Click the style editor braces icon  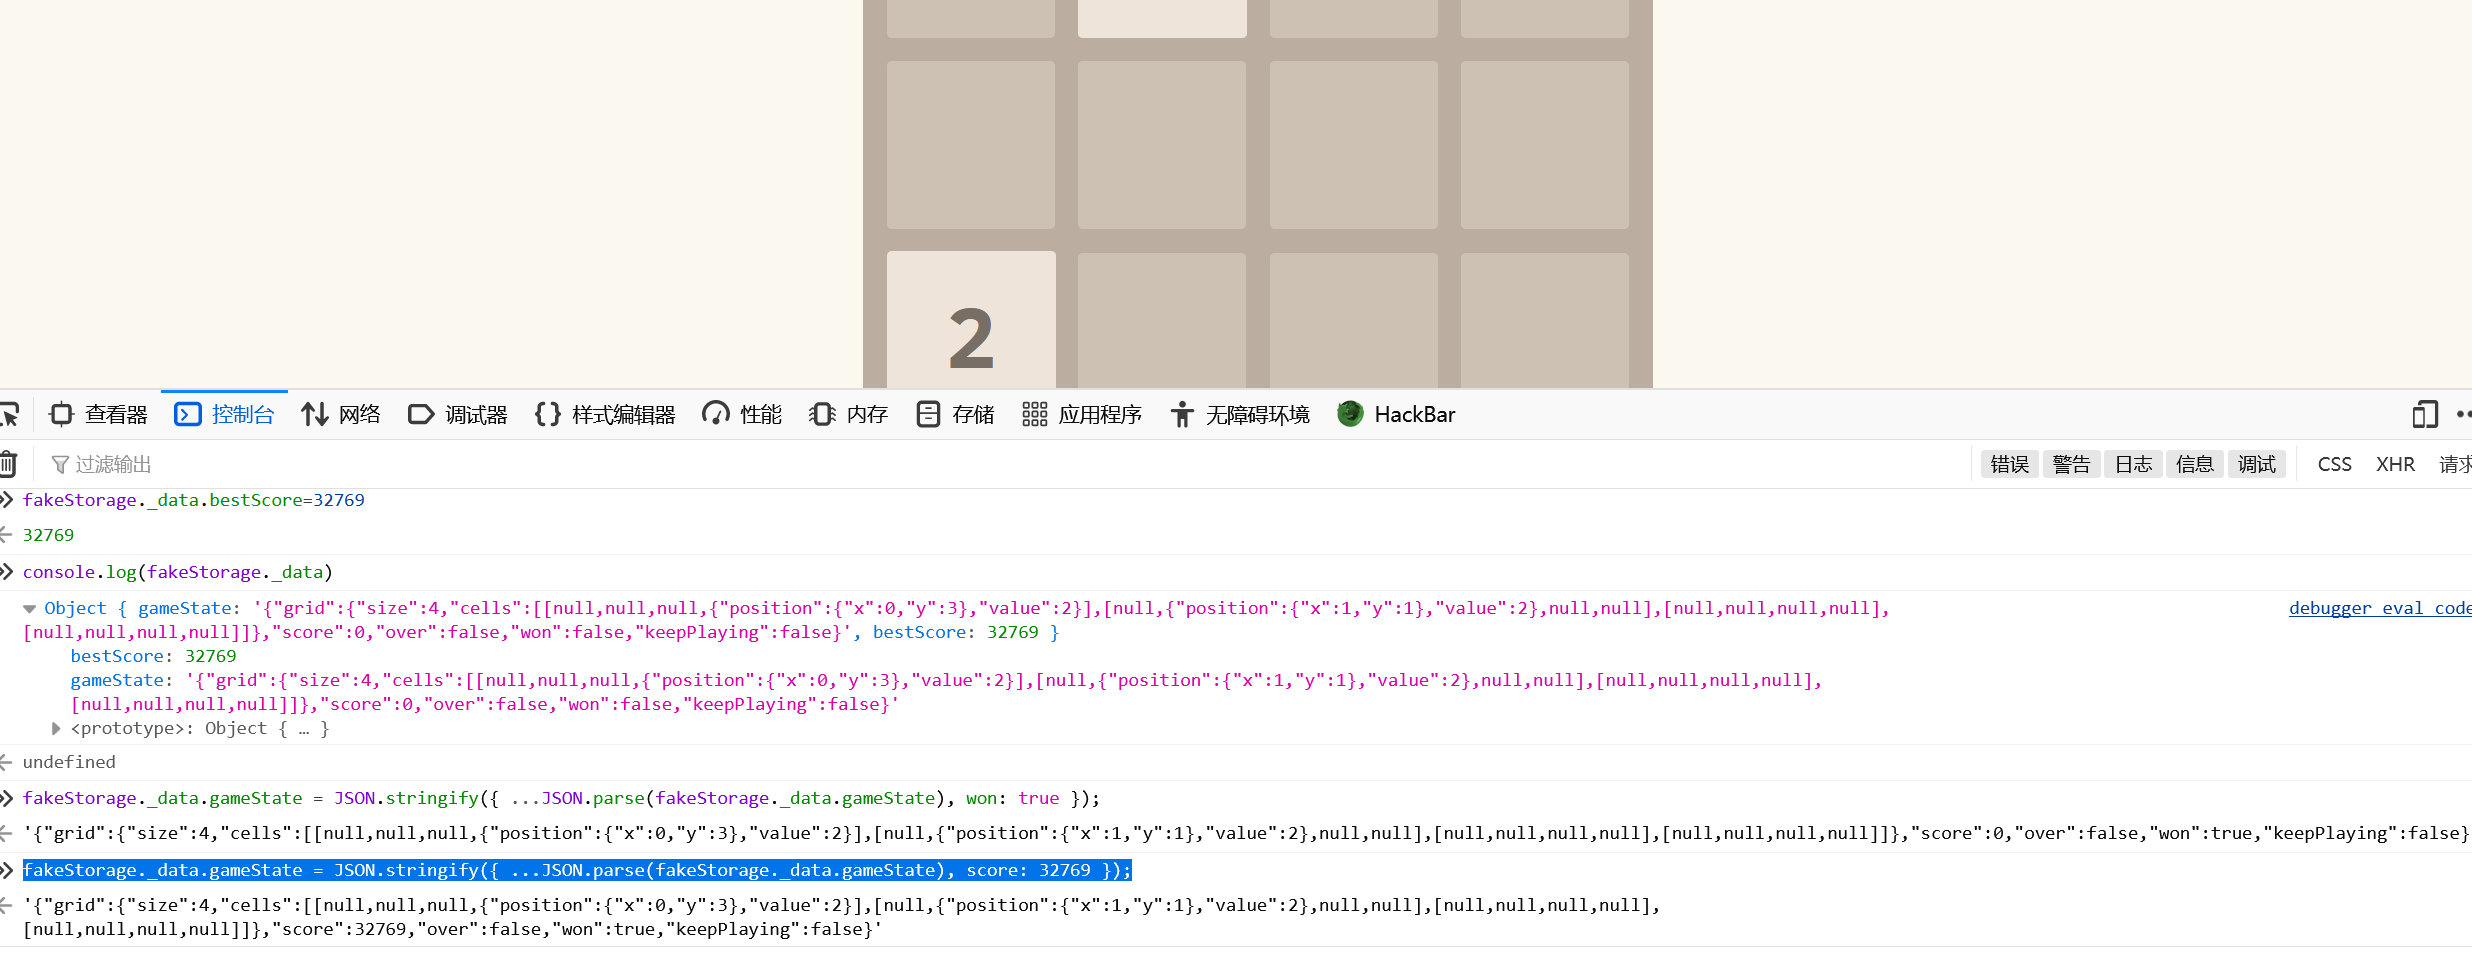[x=548, y=414]
